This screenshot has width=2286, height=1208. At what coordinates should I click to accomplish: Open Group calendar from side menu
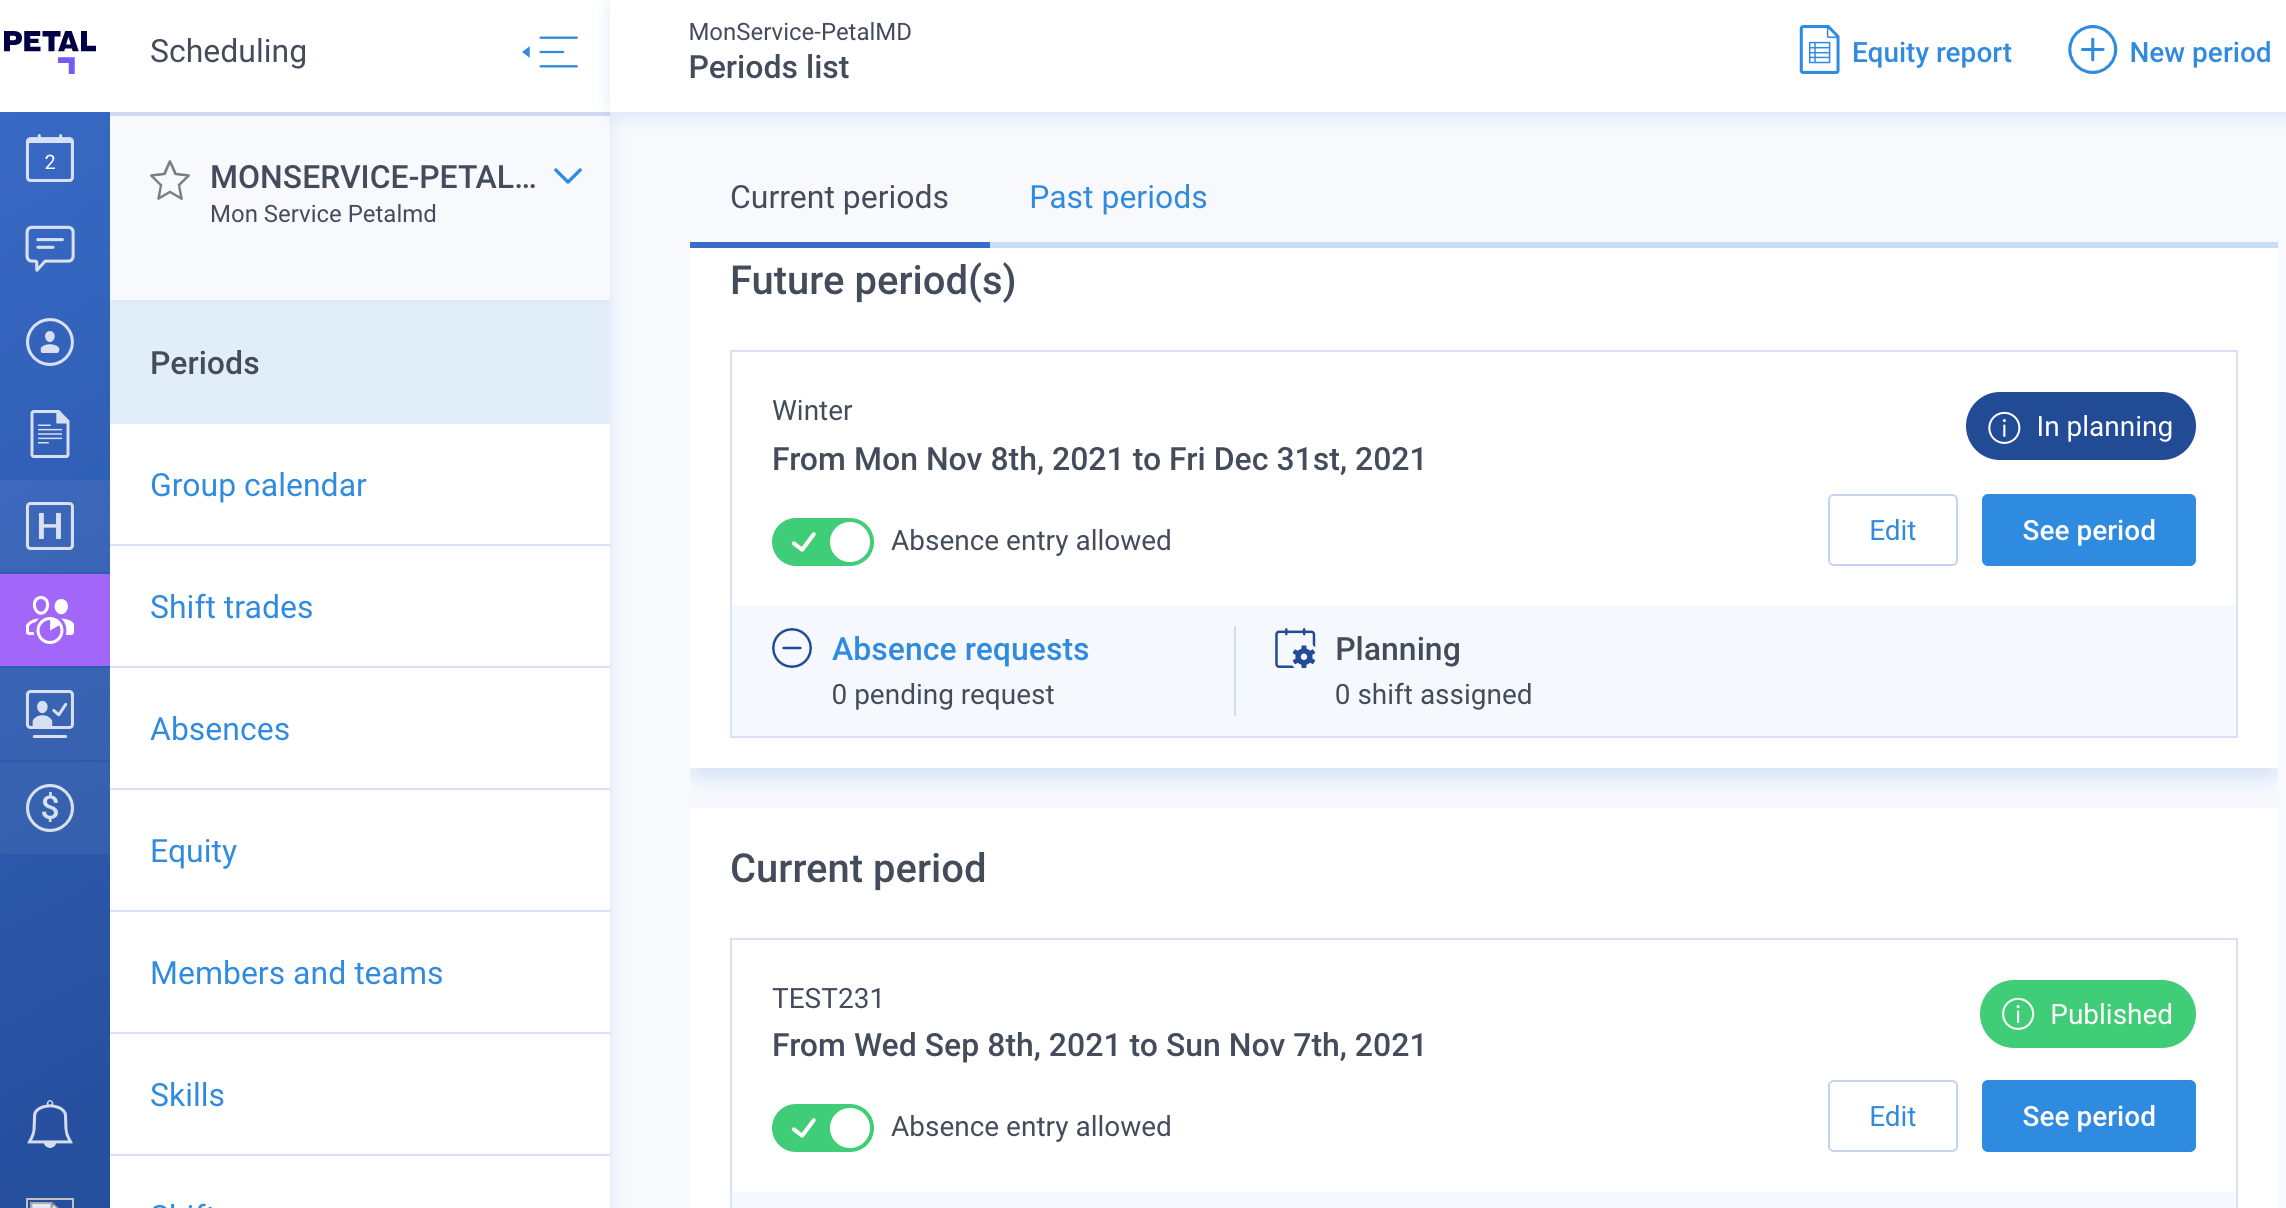click(x=258, y=485)
